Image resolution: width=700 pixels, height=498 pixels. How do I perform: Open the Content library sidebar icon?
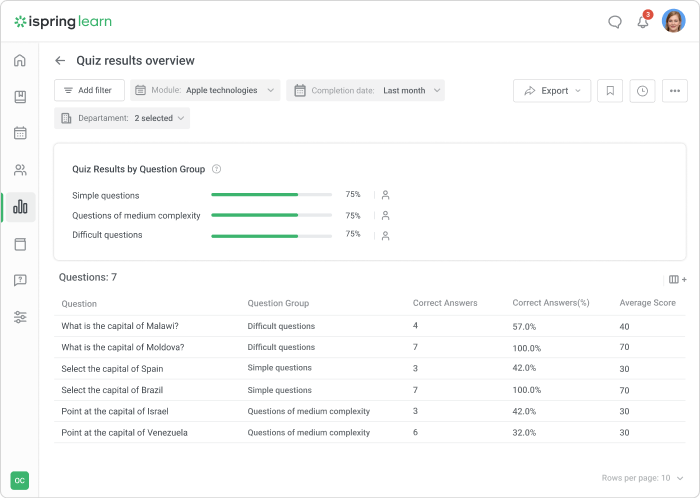(20, 97)
